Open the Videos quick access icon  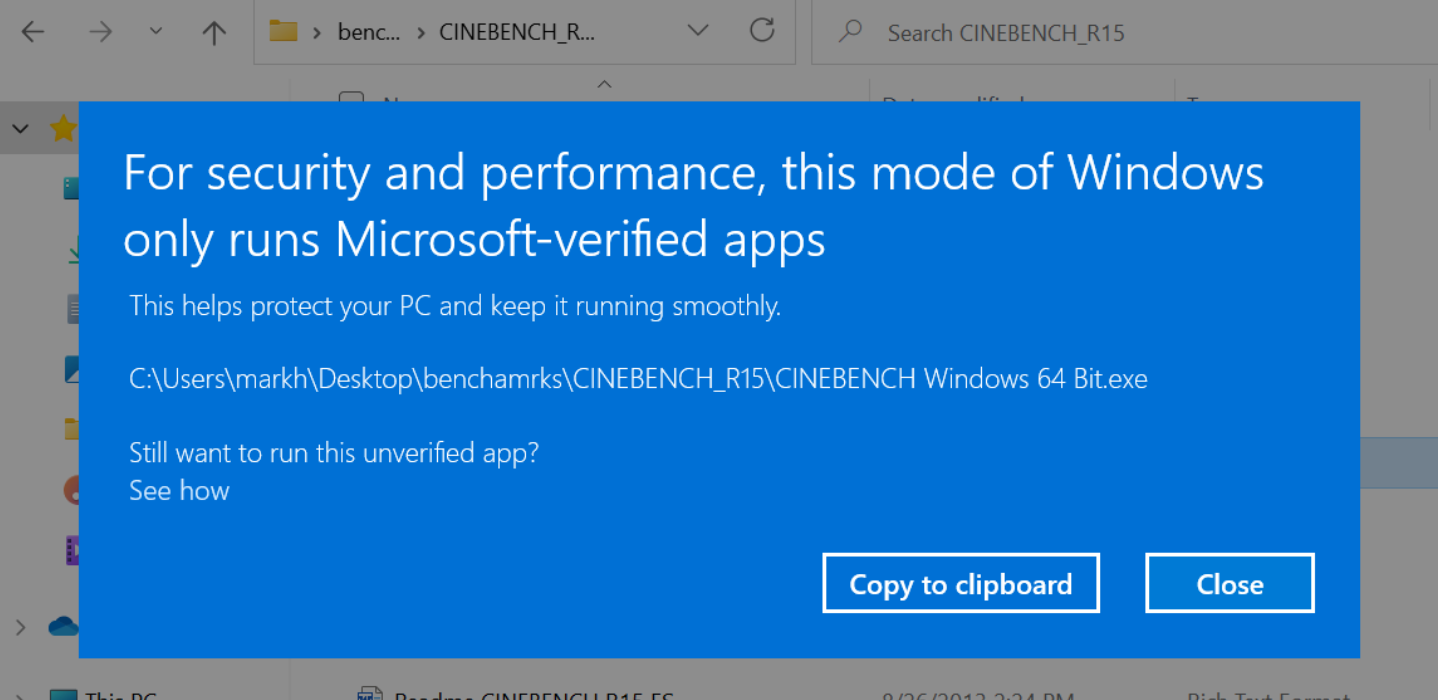click(71, 551)
